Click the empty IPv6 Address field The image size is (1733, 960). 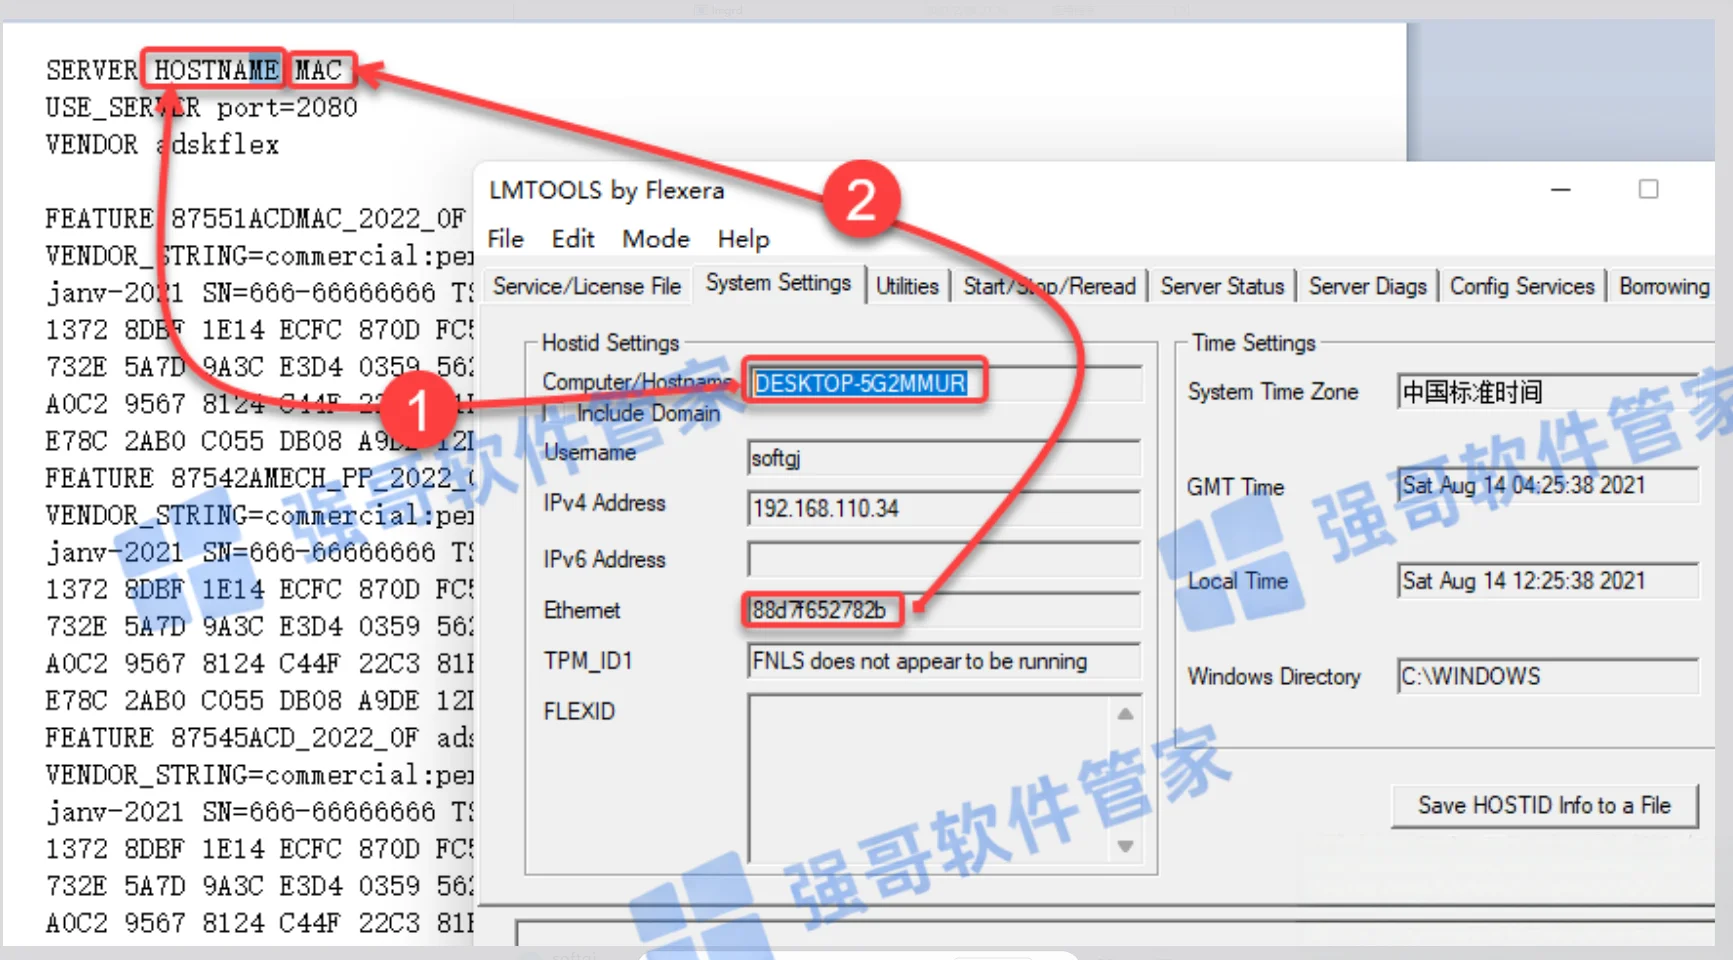[x=944, y=559]
